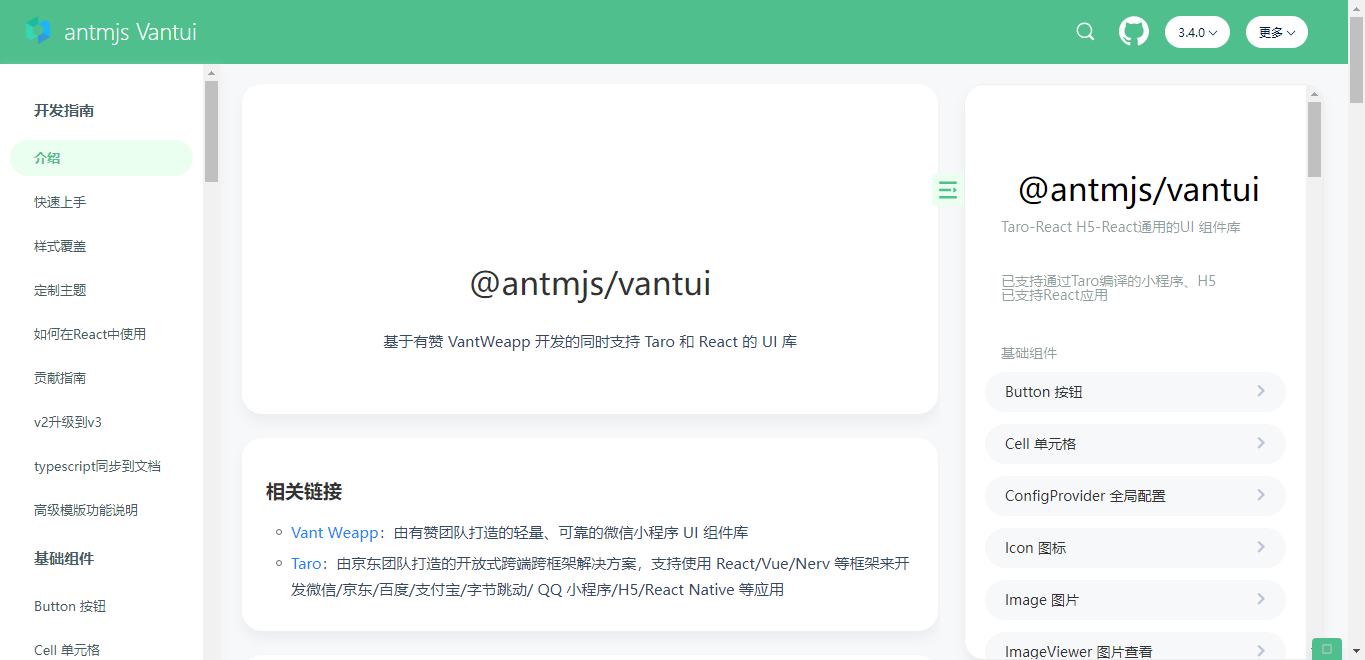Open the 更多 dropdown menu
Screen dimensions: 1365x660
click(x=1277, y=32)
